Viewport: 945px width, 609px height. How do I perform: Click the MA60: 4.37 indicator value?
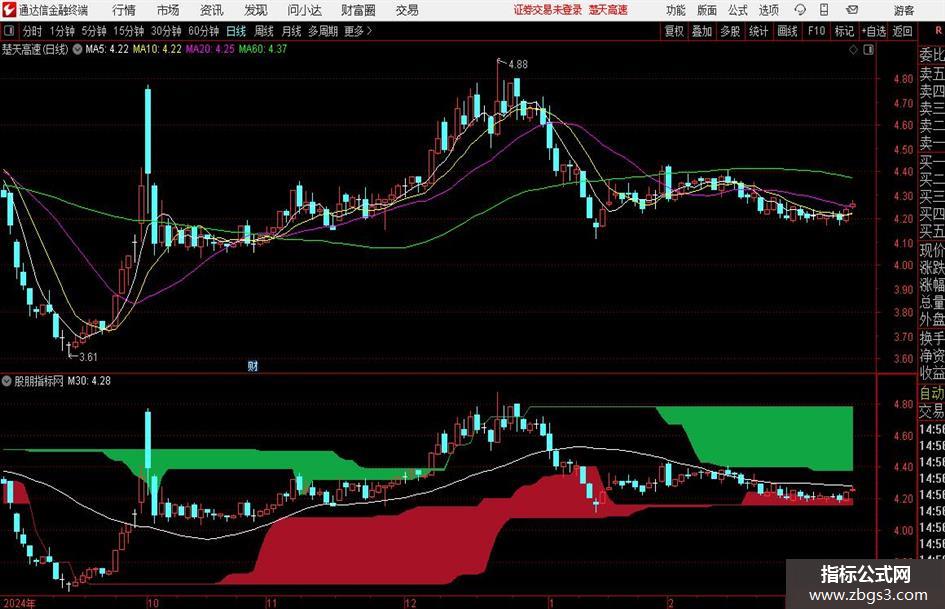pyautogui.click(x=263, y=49)
